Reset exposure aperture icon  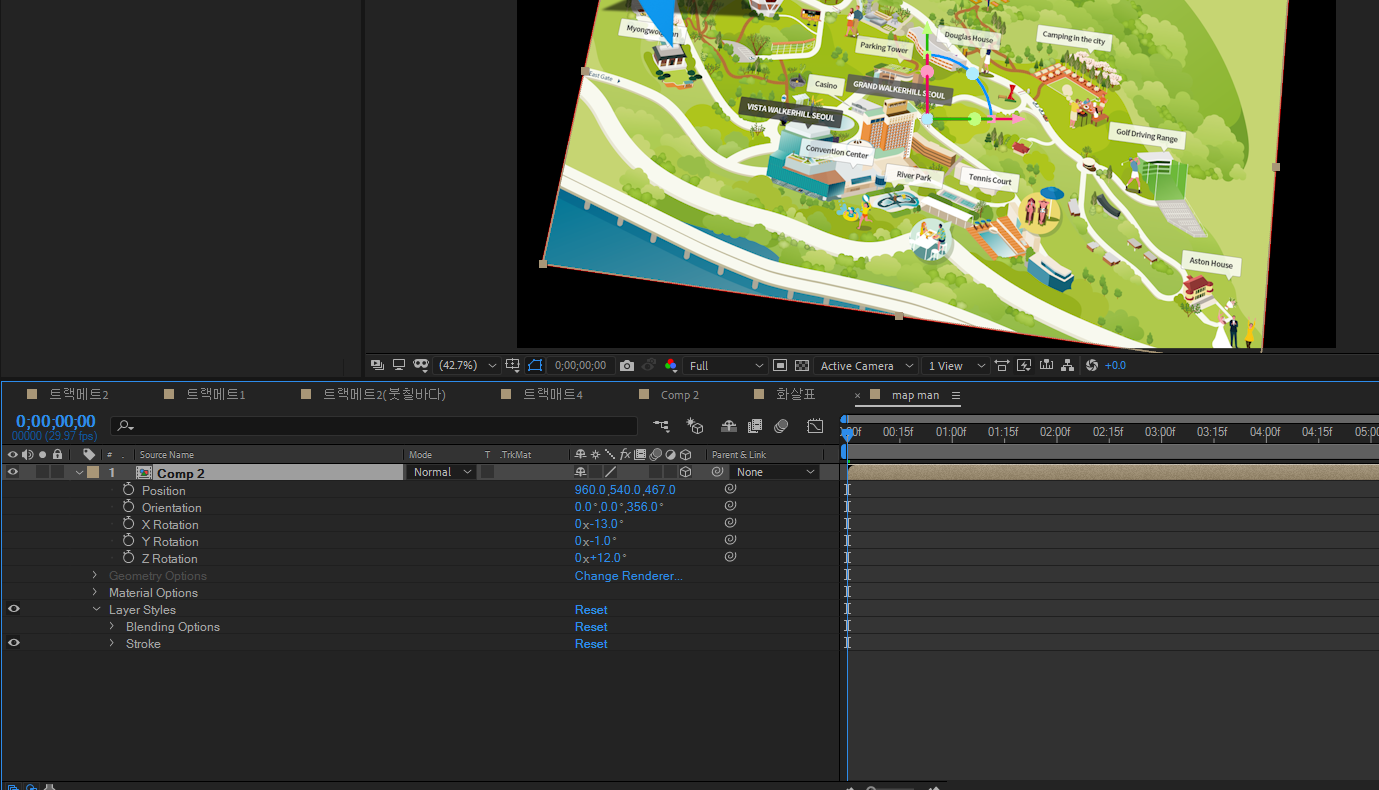tap(1091, 365)
